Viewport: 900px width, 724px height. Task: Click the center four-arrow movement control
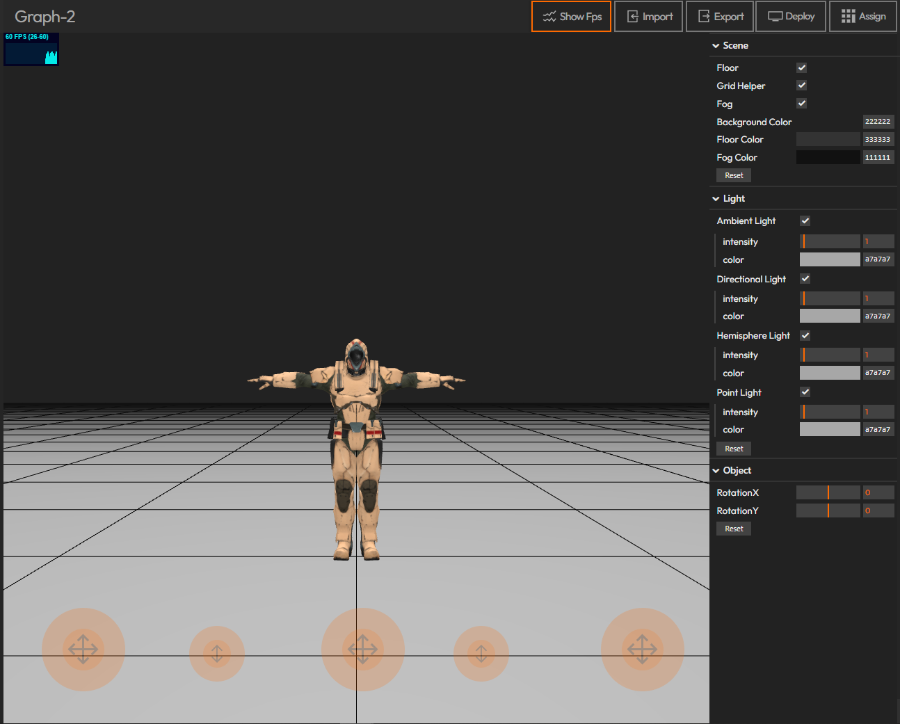coord(363,649)
